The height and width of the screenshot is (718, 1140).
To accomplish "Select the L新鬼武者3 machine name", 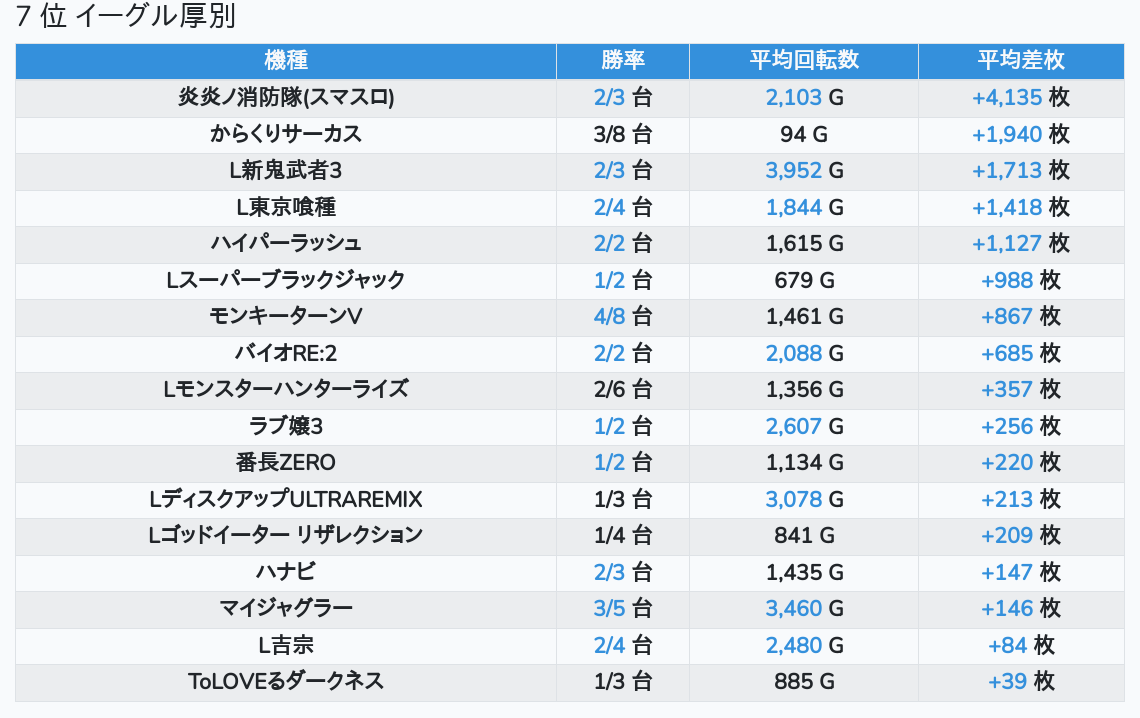I will (x=286, y=170).
